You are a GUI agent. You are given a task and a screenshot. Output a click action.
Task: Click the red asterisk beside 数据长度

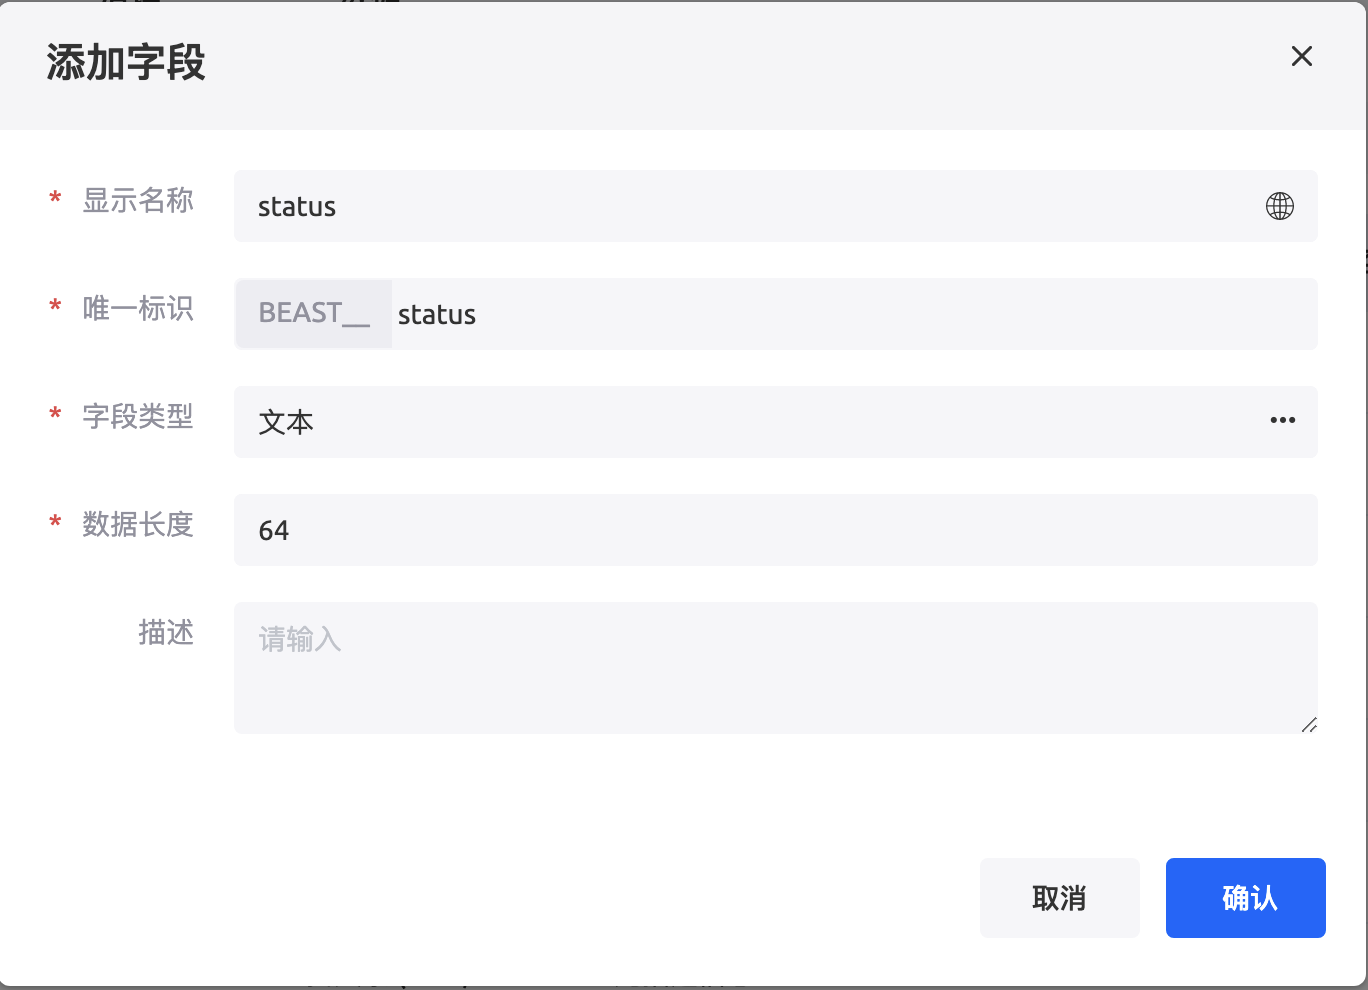click(x=56, y=523)
